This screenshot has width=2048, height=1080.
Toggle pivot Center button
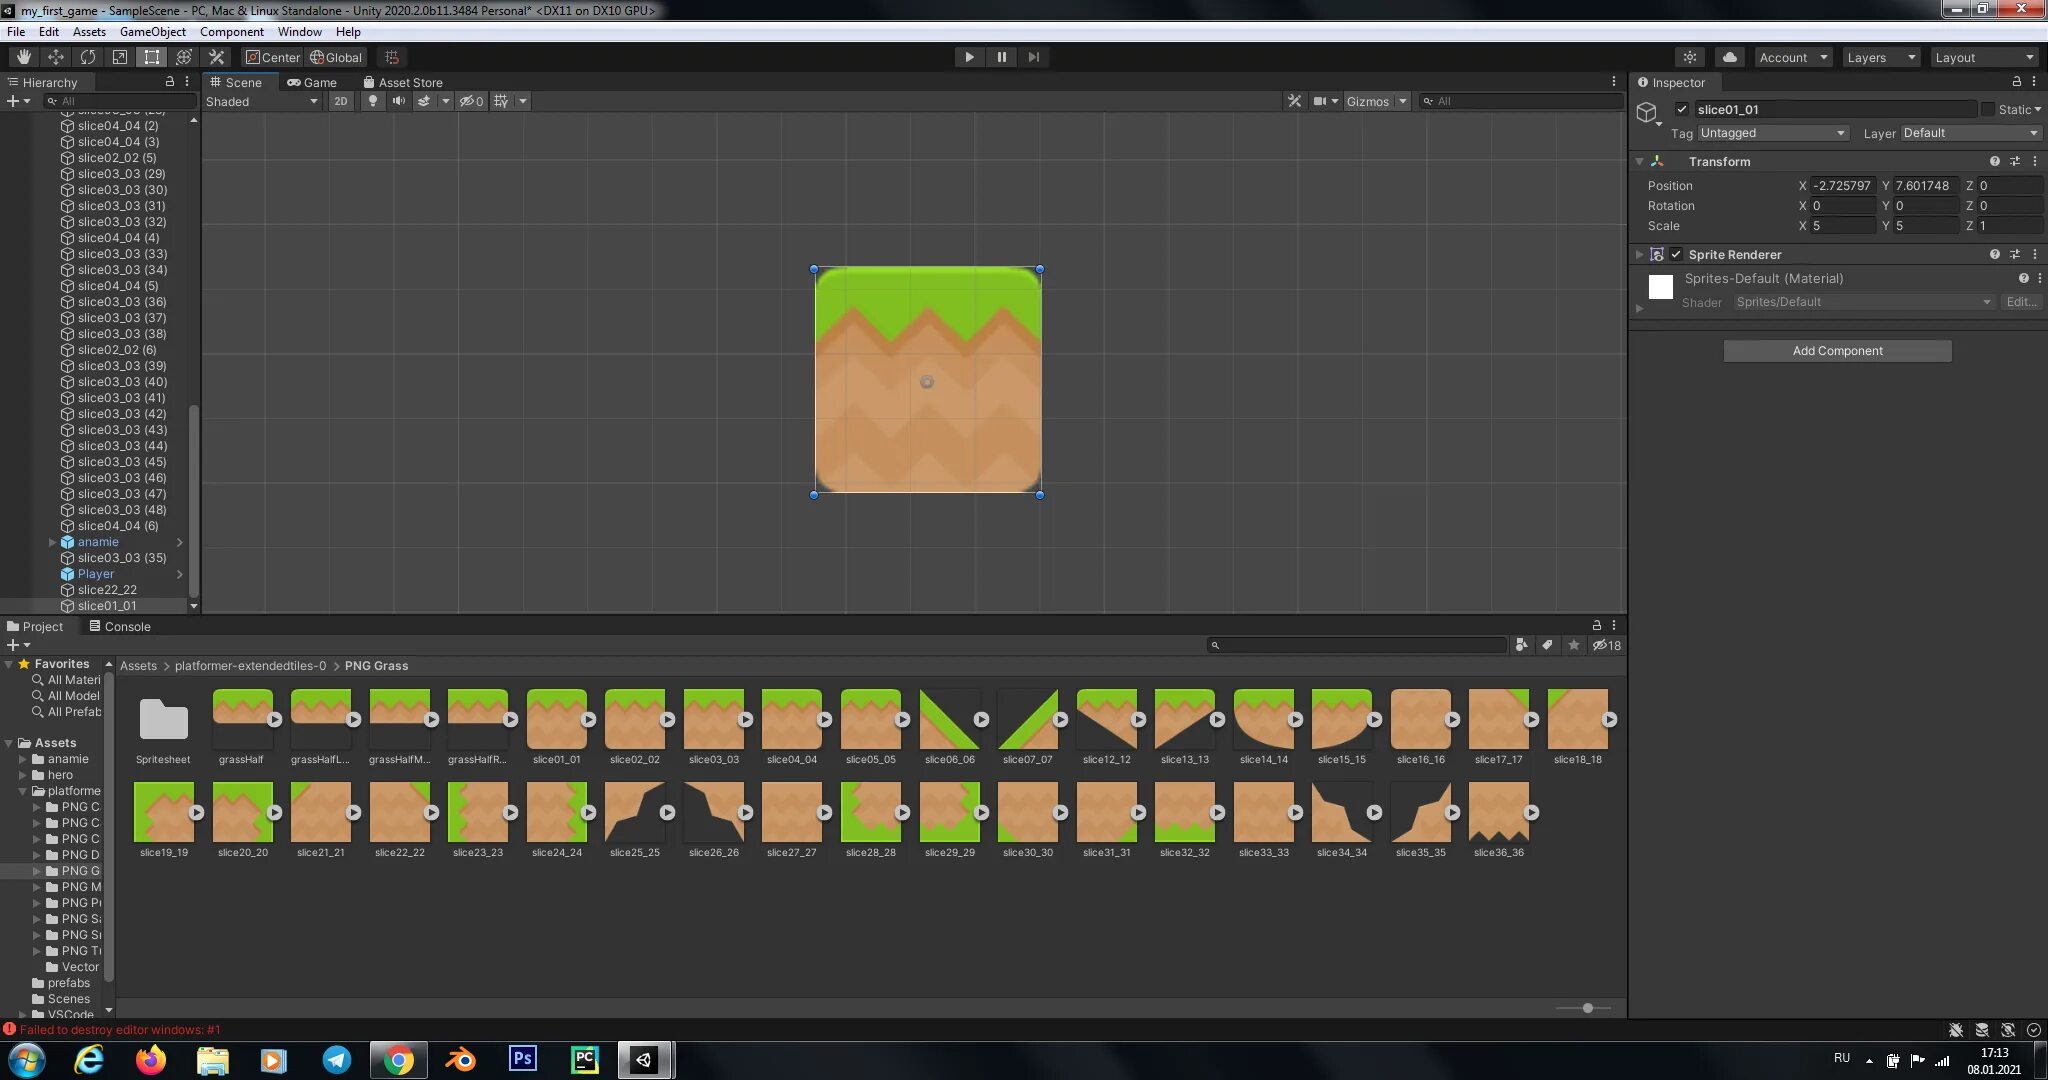point(273,57)
